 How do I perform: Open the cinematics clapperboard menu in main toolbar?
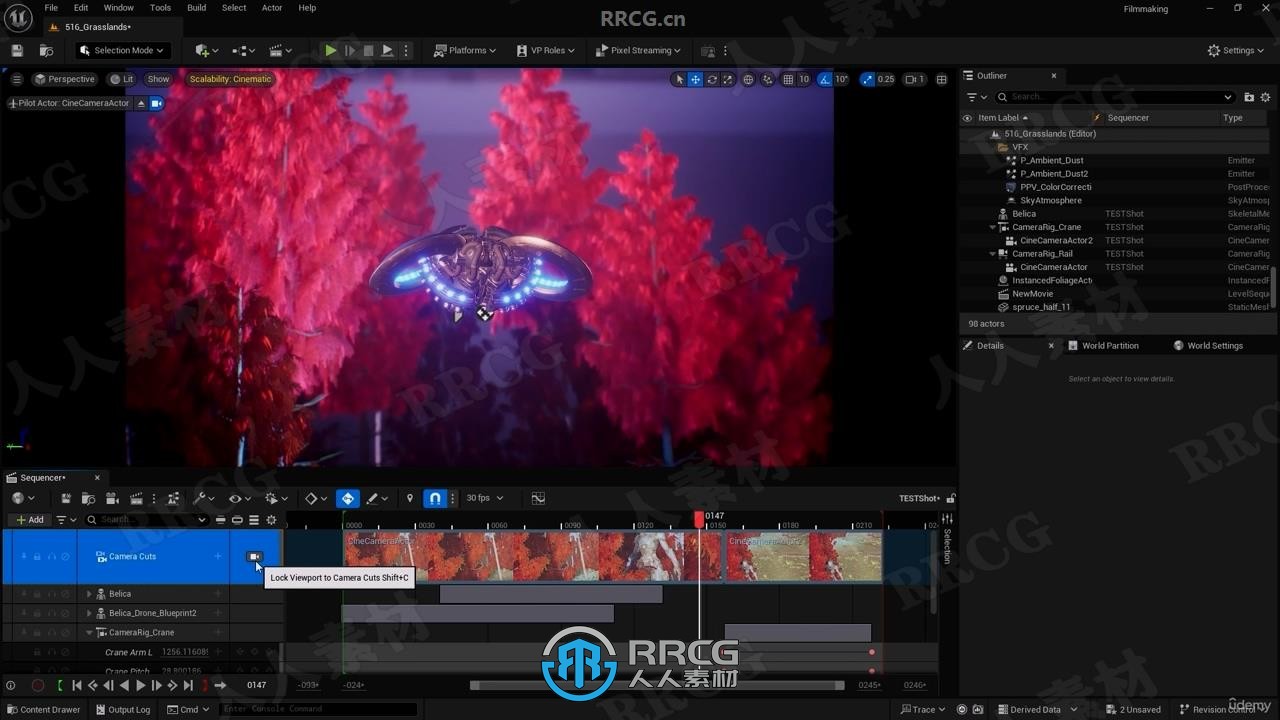coord(280,50)
